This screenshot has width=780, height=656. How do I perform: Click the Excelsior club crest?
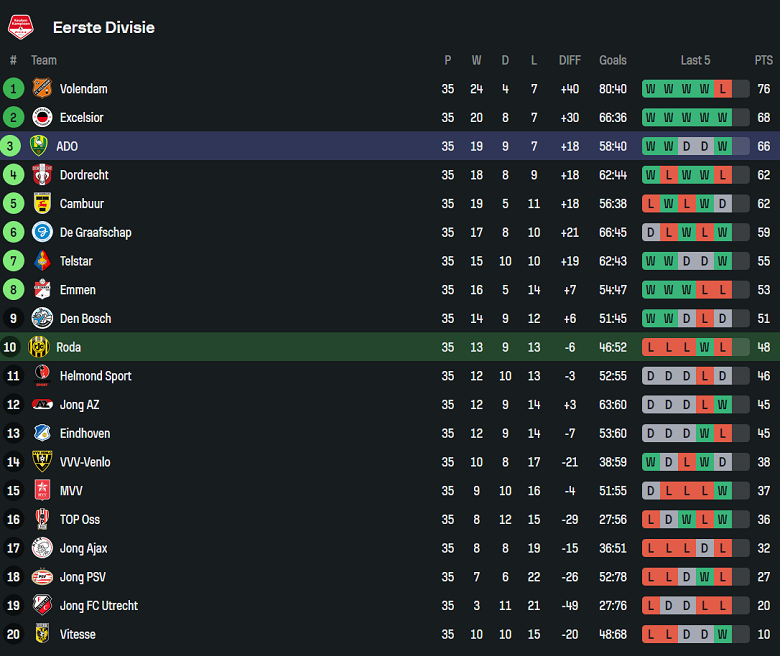41,118
